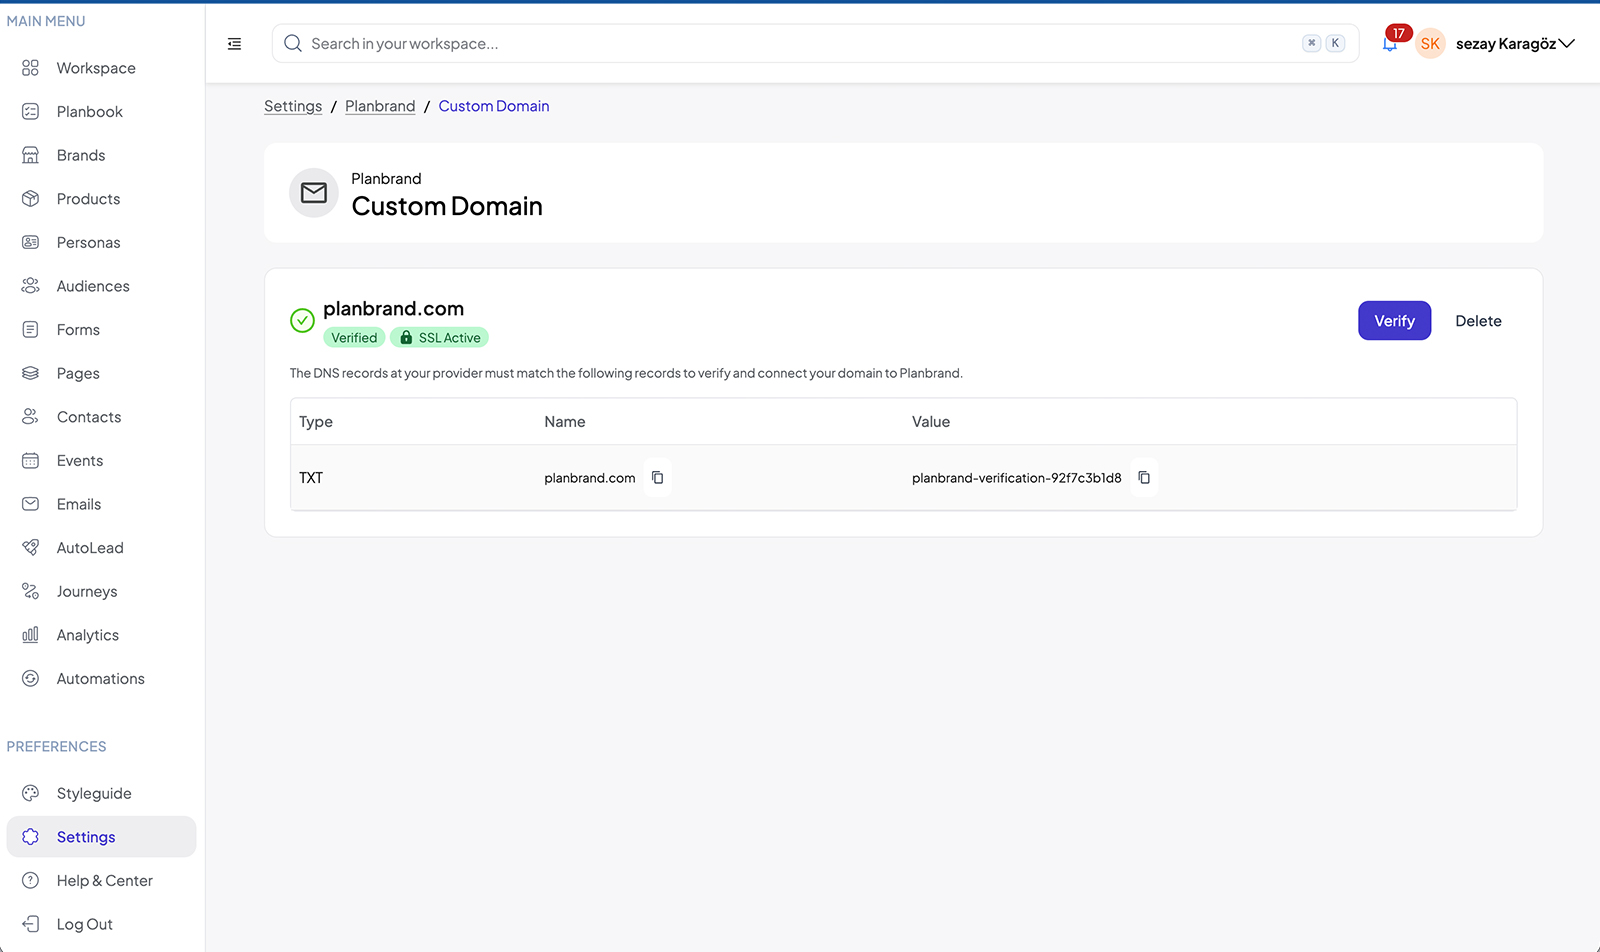1600x952 pixels.
Task: Open Analytics bar chart icon
Action: [x=31, y=635]
